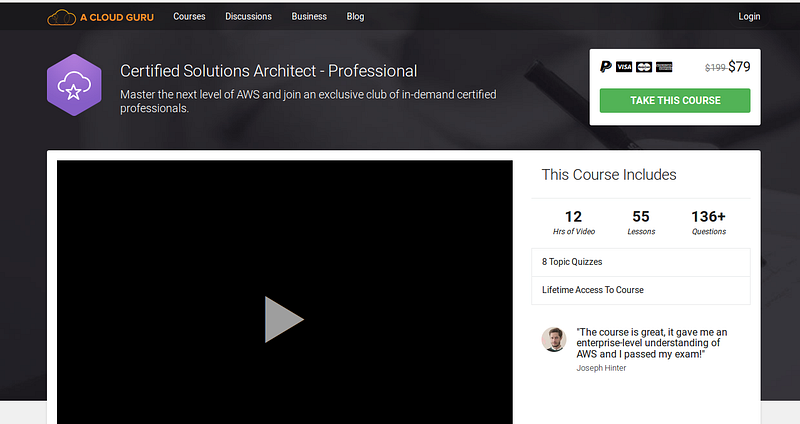Click the Mastercard icon
This screenshot has height=424, width=800.
[x=644, y=67]
